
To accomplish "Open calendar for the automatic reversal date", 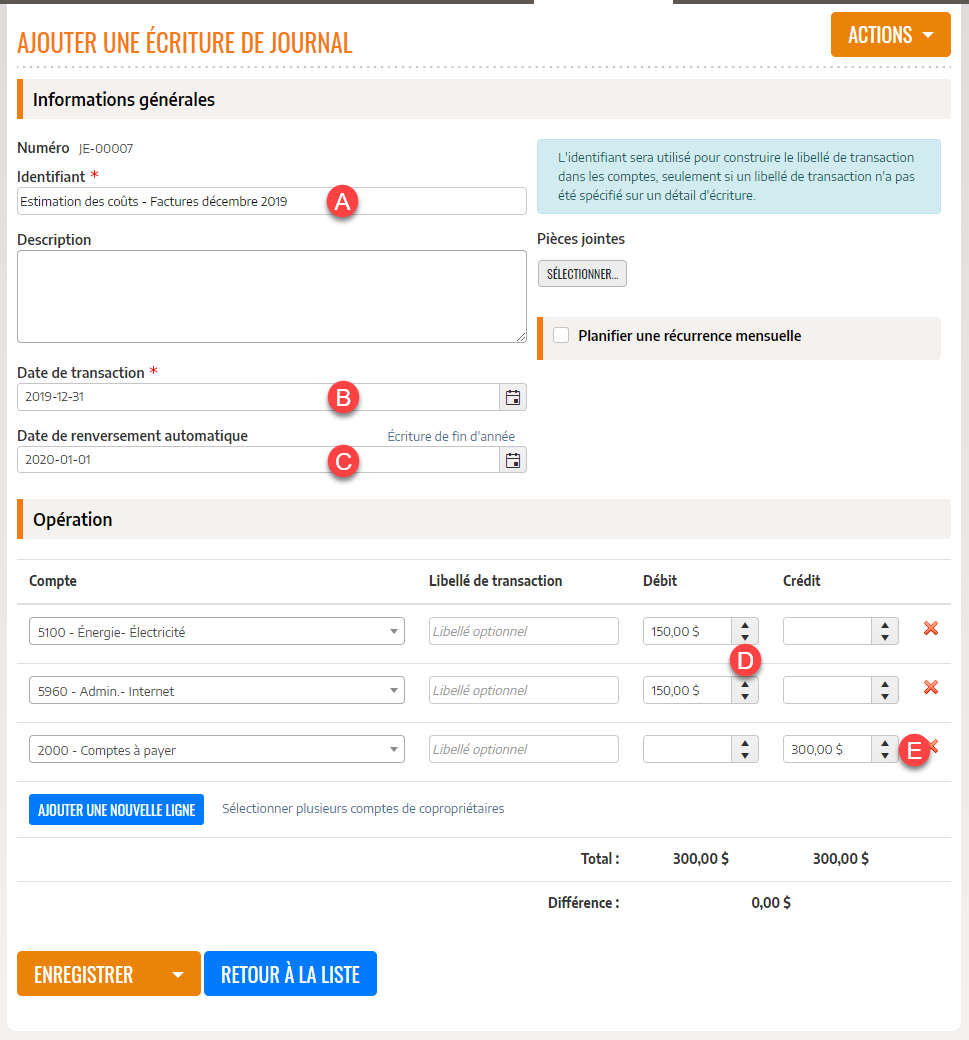I will point(513,460).
